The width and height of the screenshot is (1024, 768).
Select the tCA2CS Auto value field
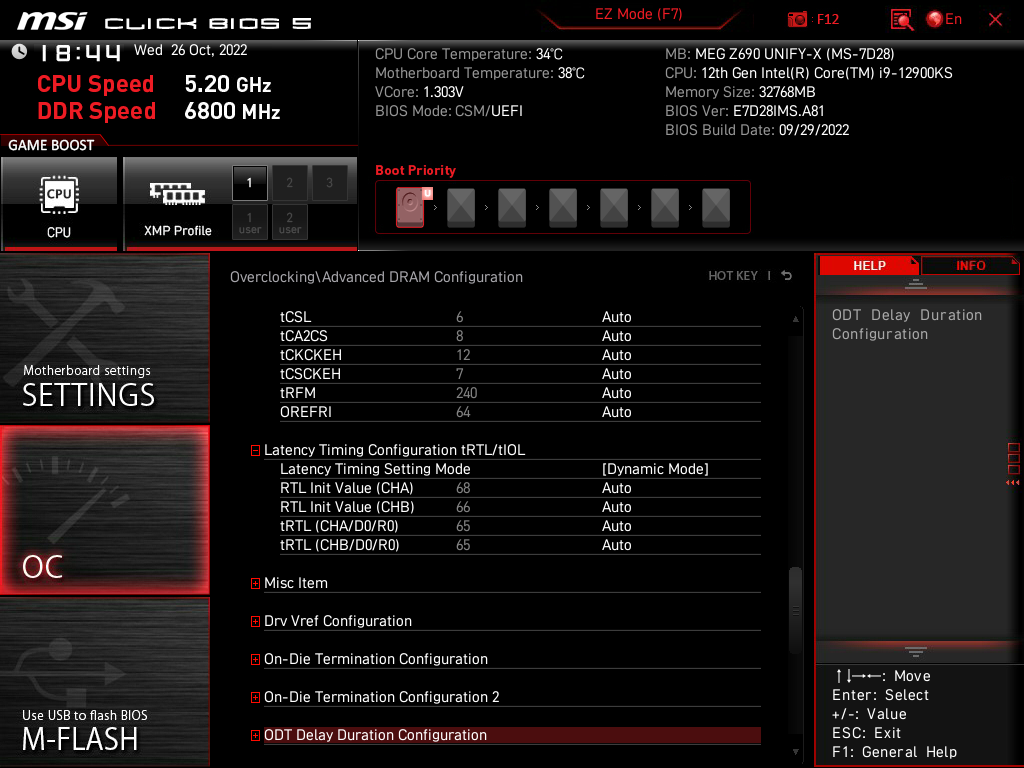pos(616,336)
